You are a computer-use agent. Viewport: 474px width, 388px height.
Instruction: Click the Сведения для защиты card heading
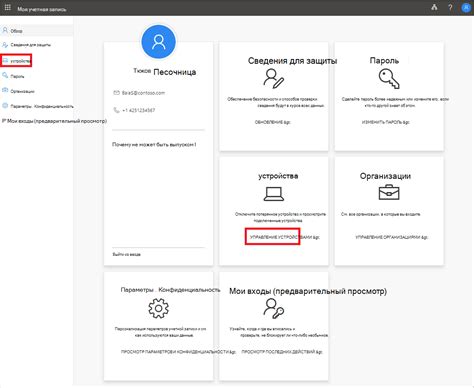point(292,61)
